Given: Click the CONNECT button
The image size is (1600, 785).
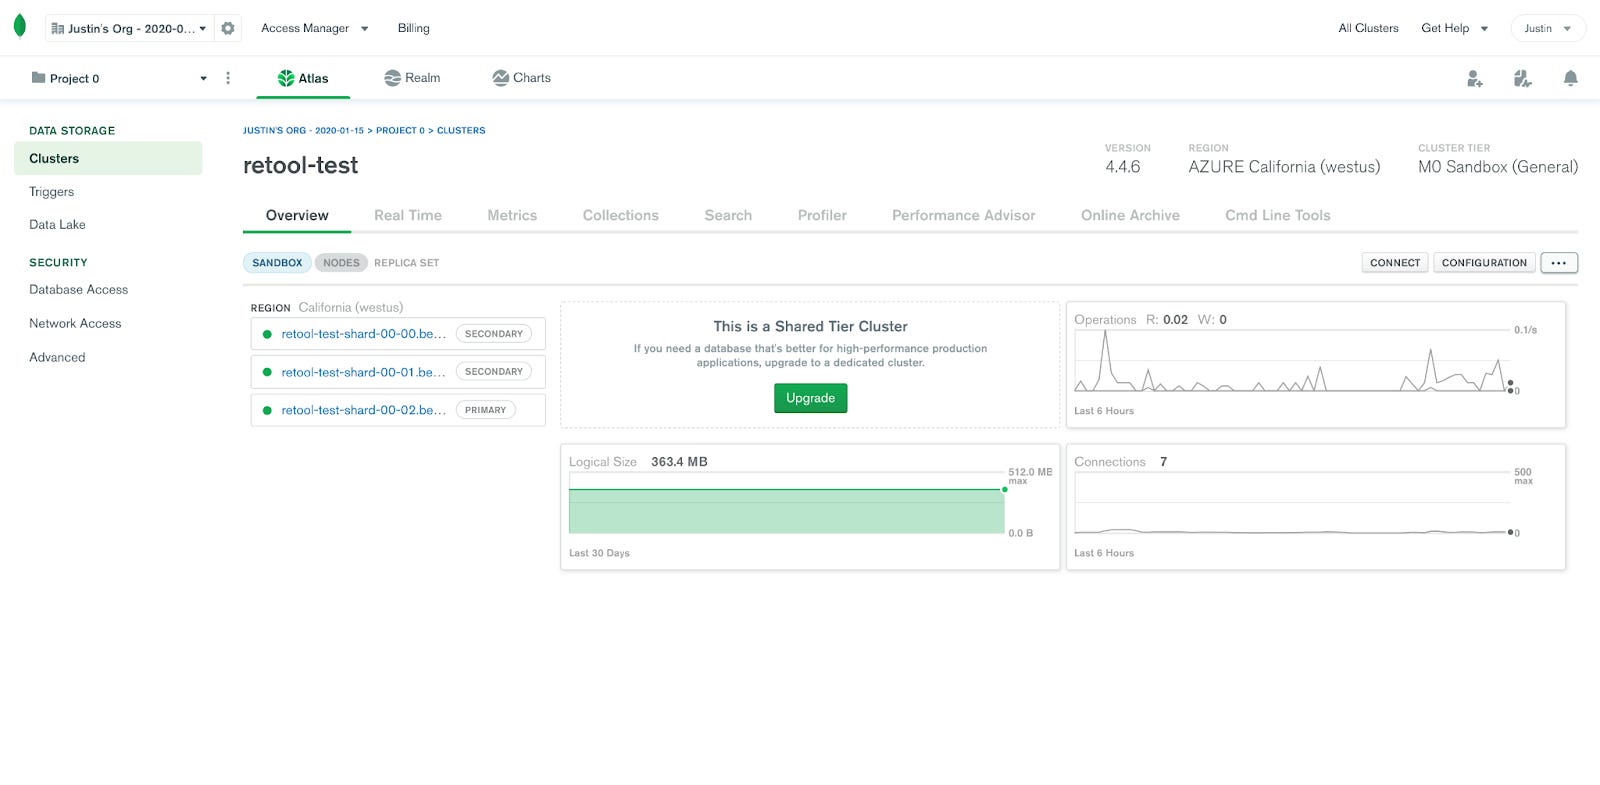Looking at the screenshot, I should [x=1395, y=263].
